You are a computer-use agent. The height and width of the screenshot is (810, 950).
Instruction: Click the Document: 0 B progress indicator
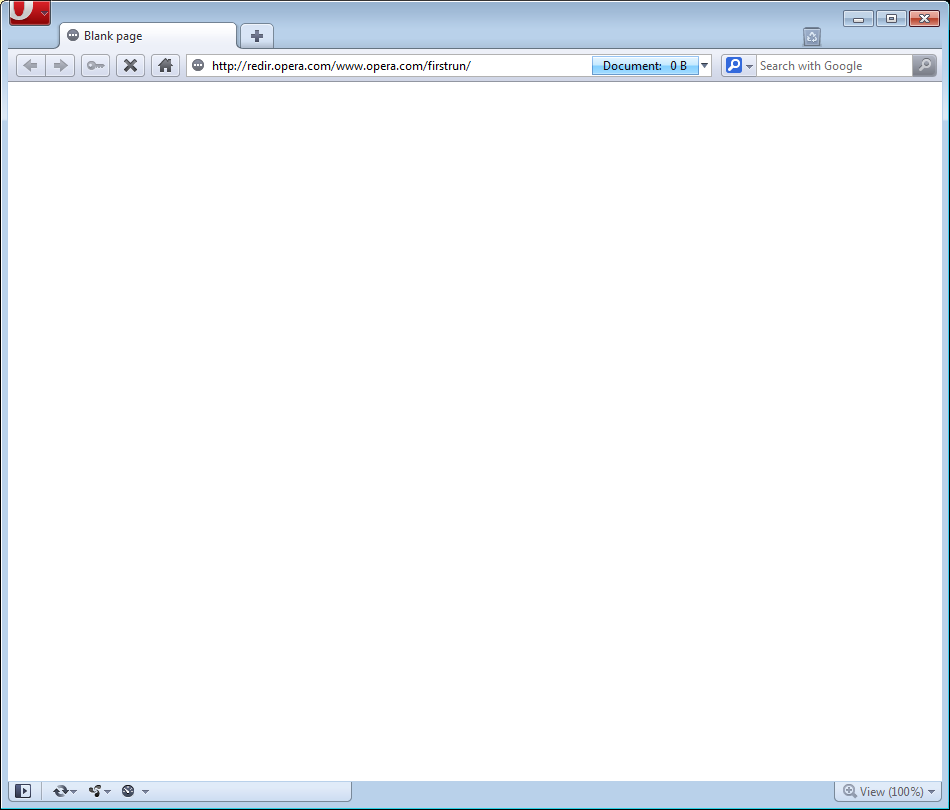click(x=645, y=66)
